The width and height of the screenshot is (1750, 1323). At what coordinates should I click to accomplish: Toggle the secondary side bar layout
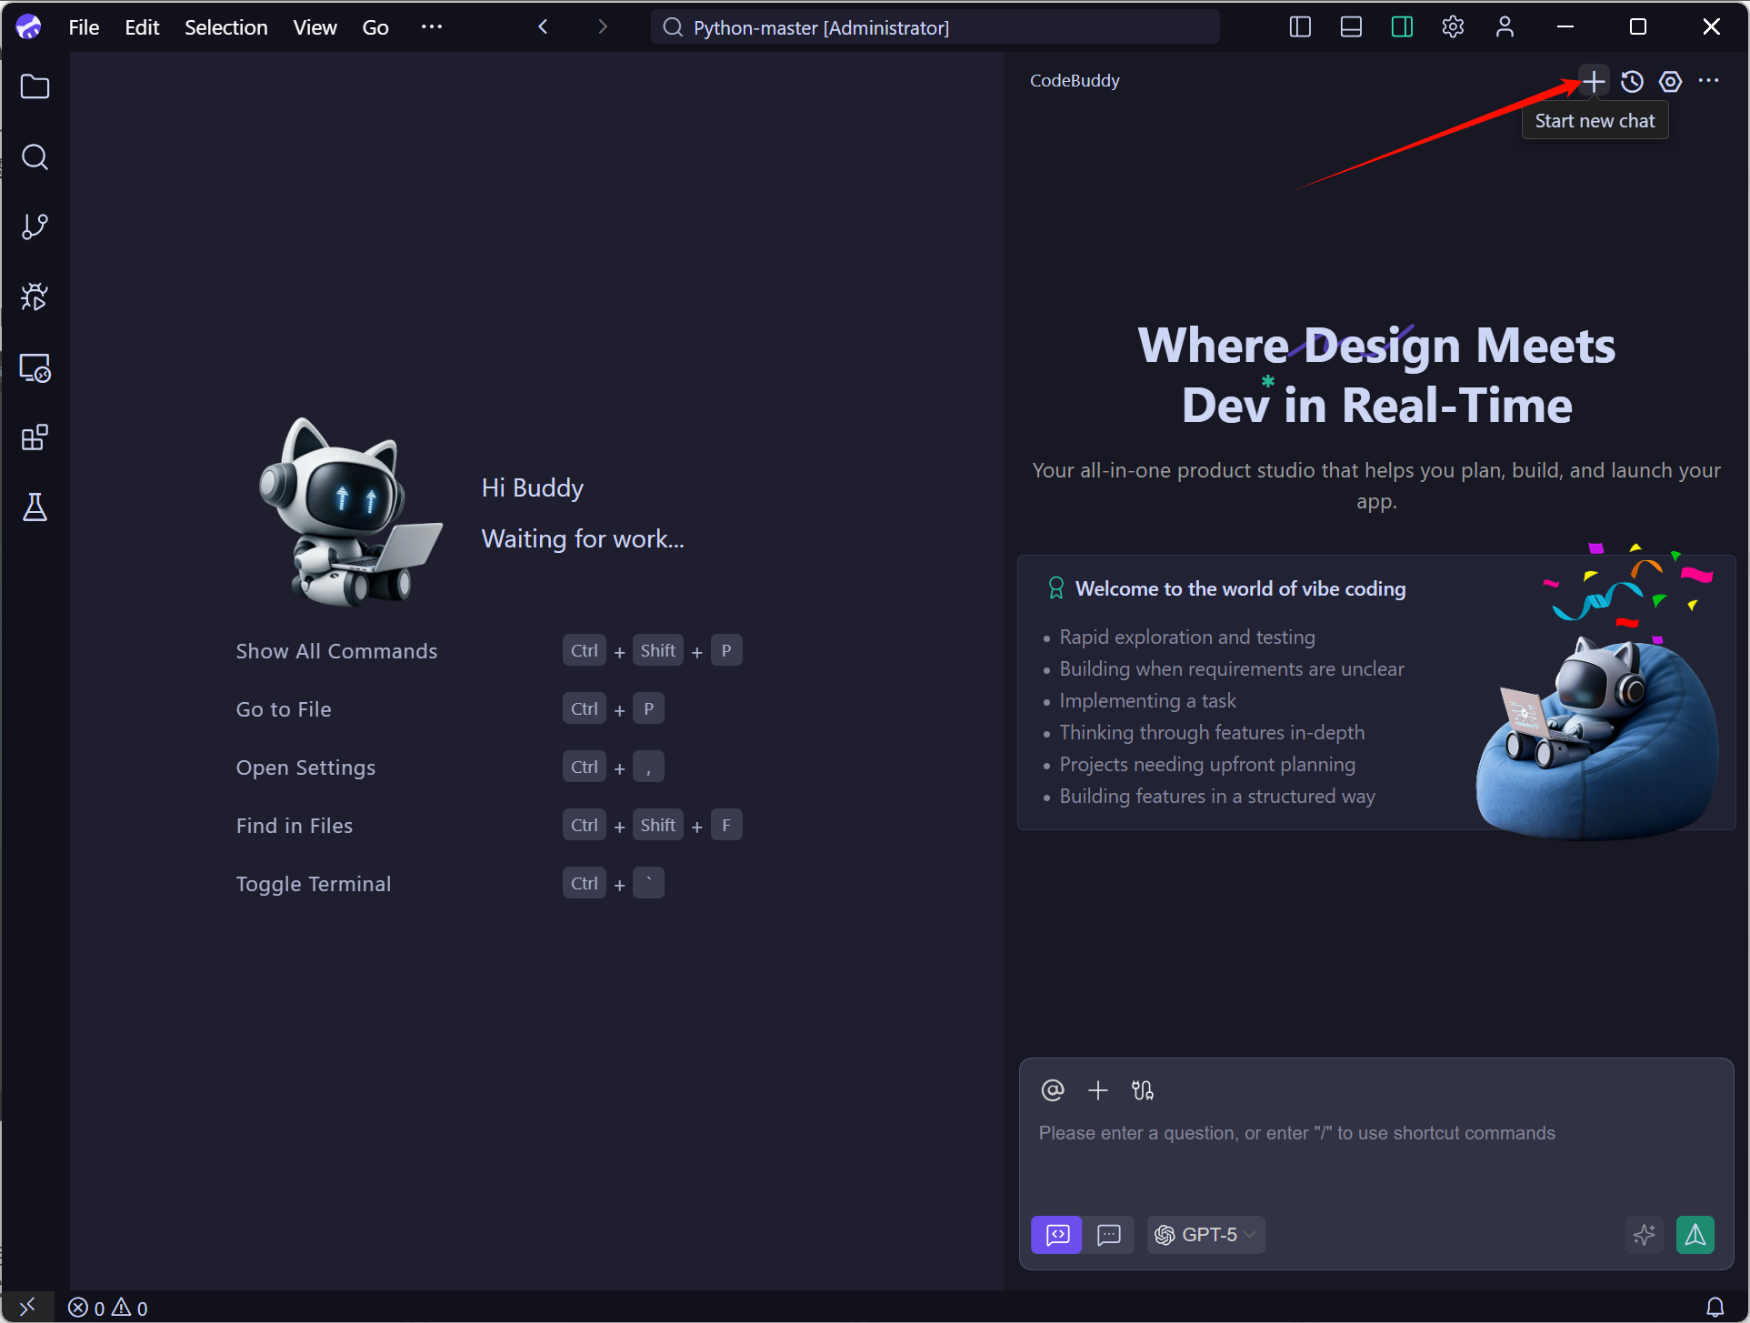click(x=1402, y=27)
